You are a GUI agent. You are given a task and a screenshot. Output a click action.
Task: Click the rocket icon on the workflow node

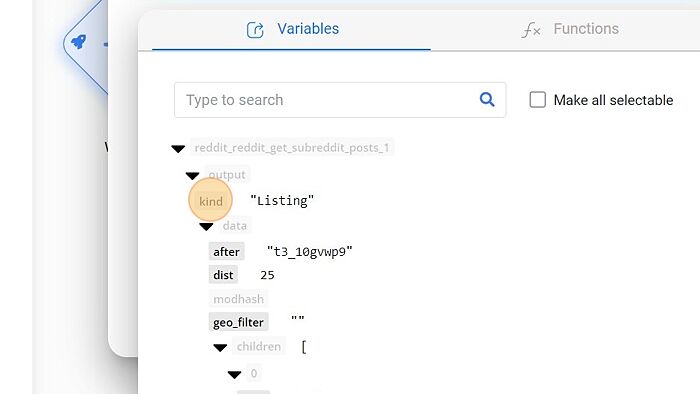pyautogui.click(x=79, y=42)
